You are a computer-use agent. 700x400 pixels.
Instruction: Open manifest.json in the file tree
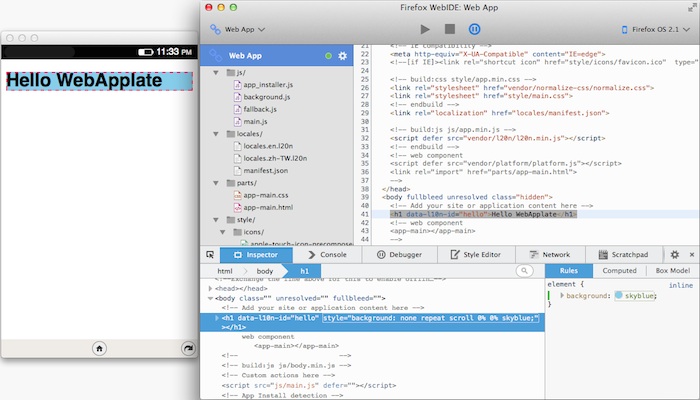264,170
